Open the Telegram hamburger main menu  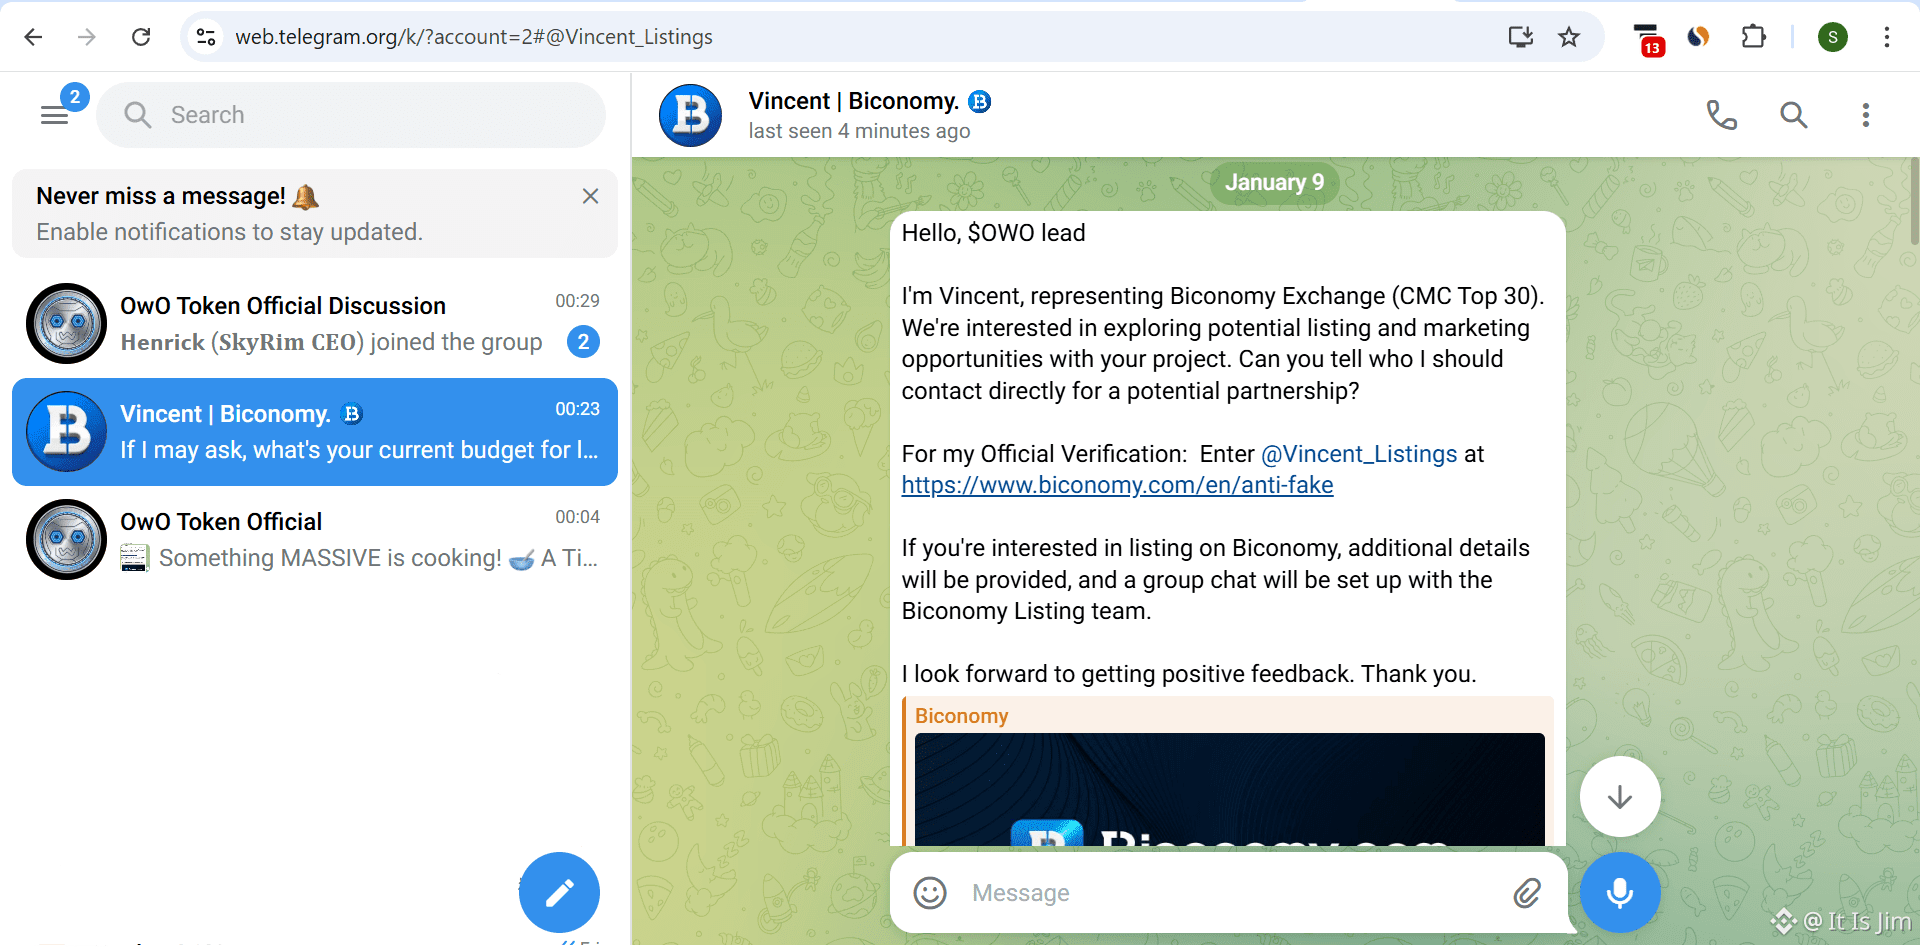[55, 116]
